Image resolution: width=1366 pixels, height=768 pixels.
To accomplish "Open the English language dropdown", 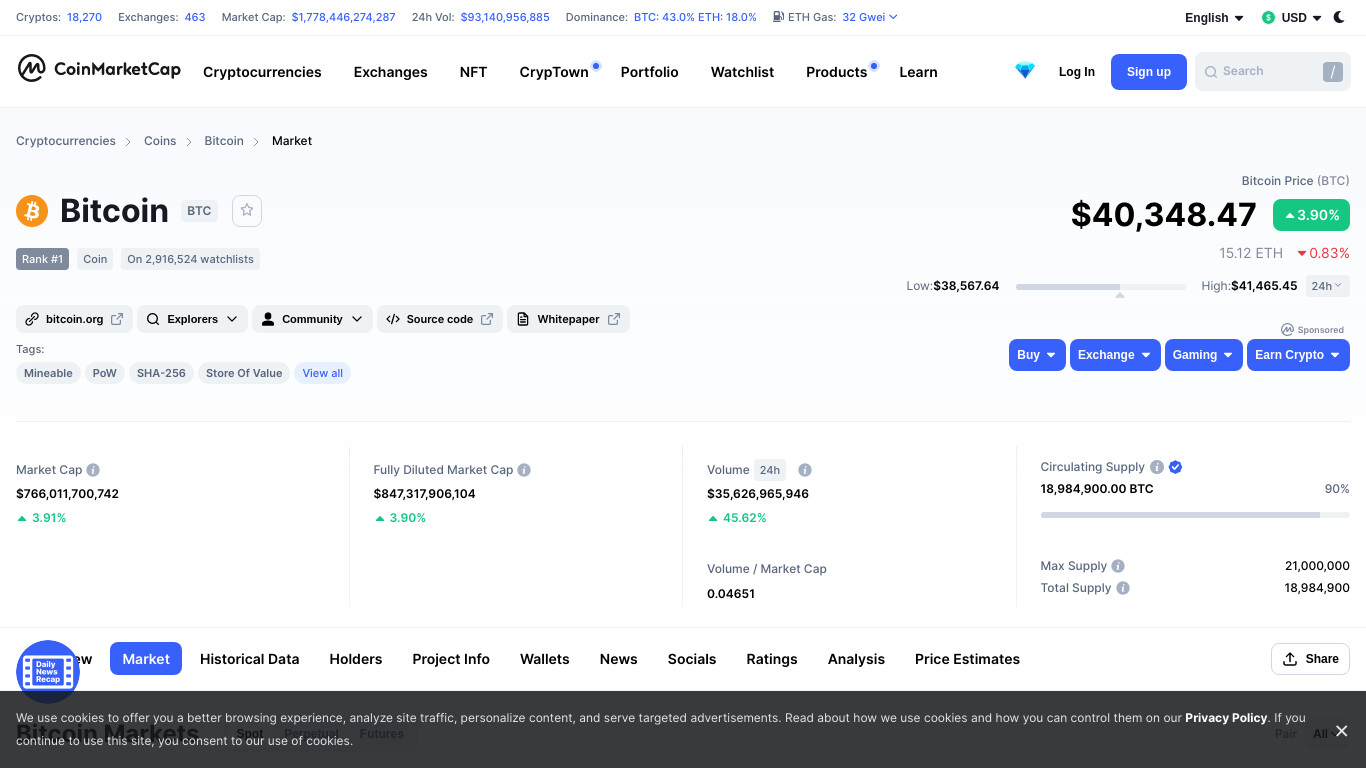I will coord(1214,17).
